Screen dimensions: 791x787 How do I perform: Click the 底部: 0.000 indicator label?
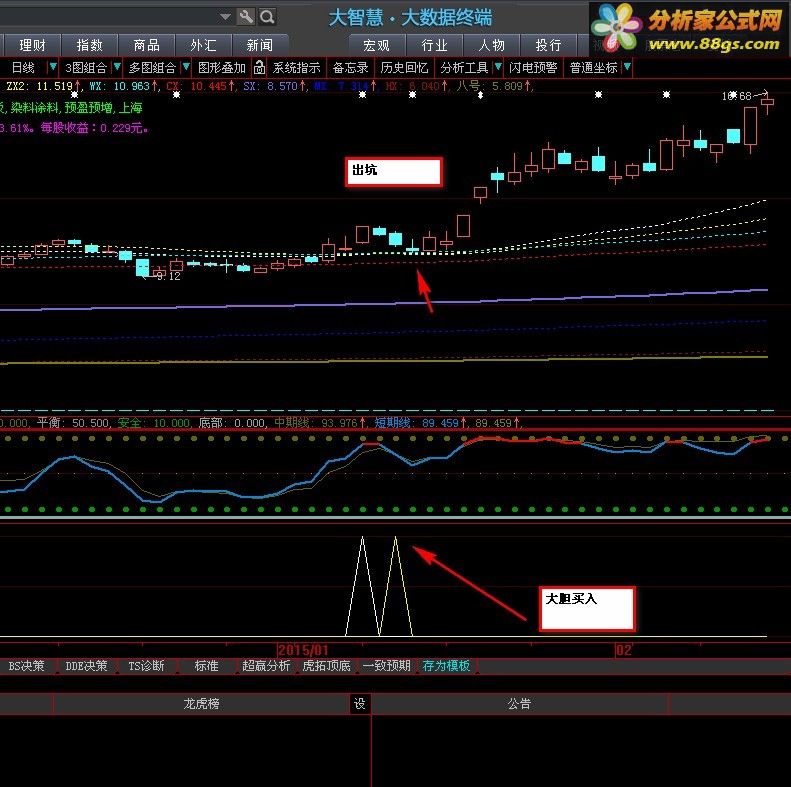[x=232, y=423]
